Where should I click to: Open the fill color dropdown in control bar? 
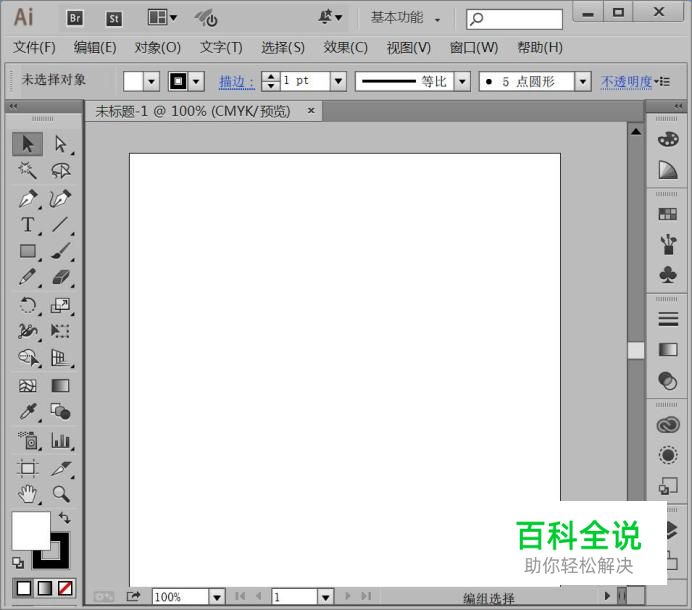151,82
